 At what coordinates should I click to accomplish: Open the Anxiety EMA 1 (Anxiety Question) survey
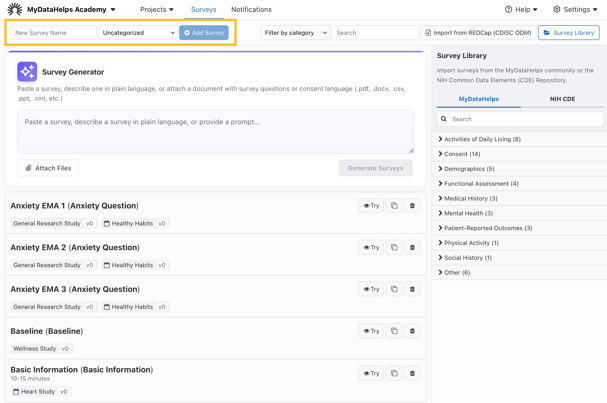[74, 206]
